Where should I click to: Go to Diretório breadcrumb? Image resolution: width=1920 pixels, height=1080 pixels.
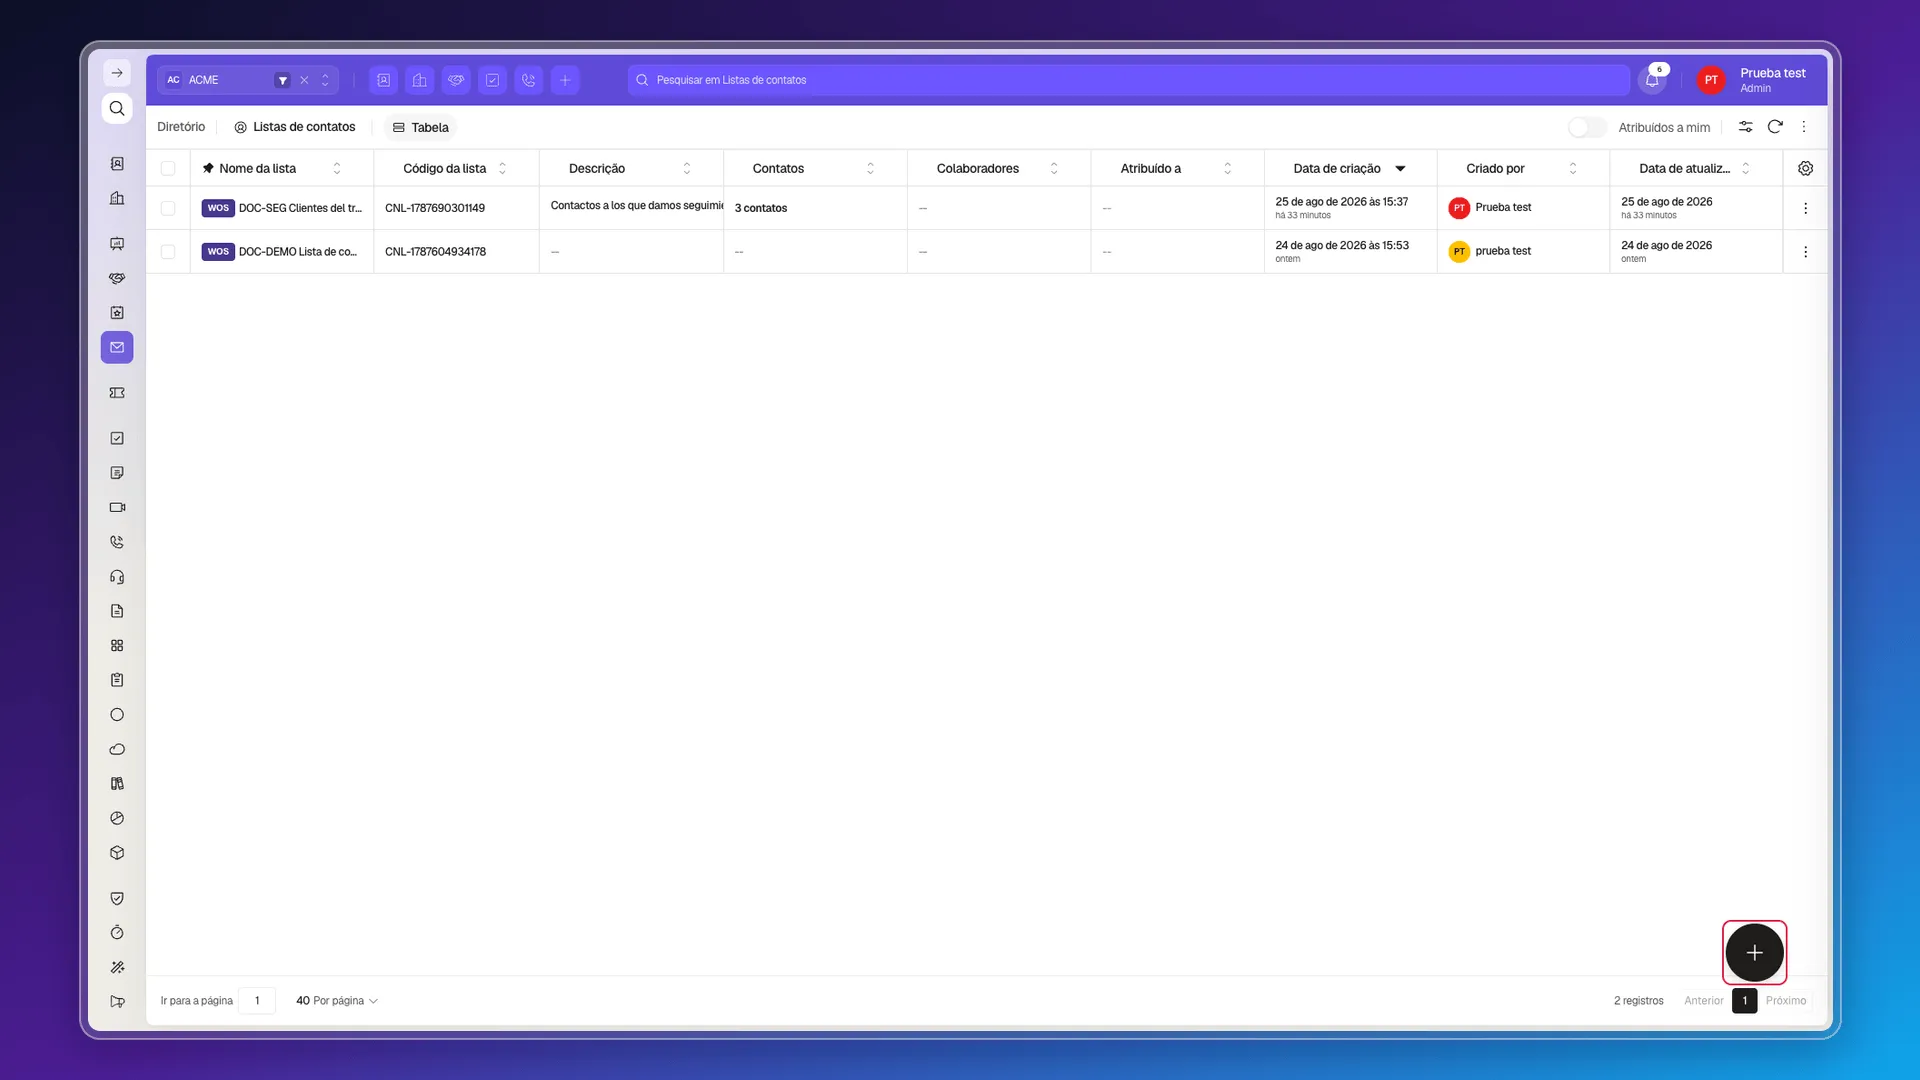[x=181, y=127]
